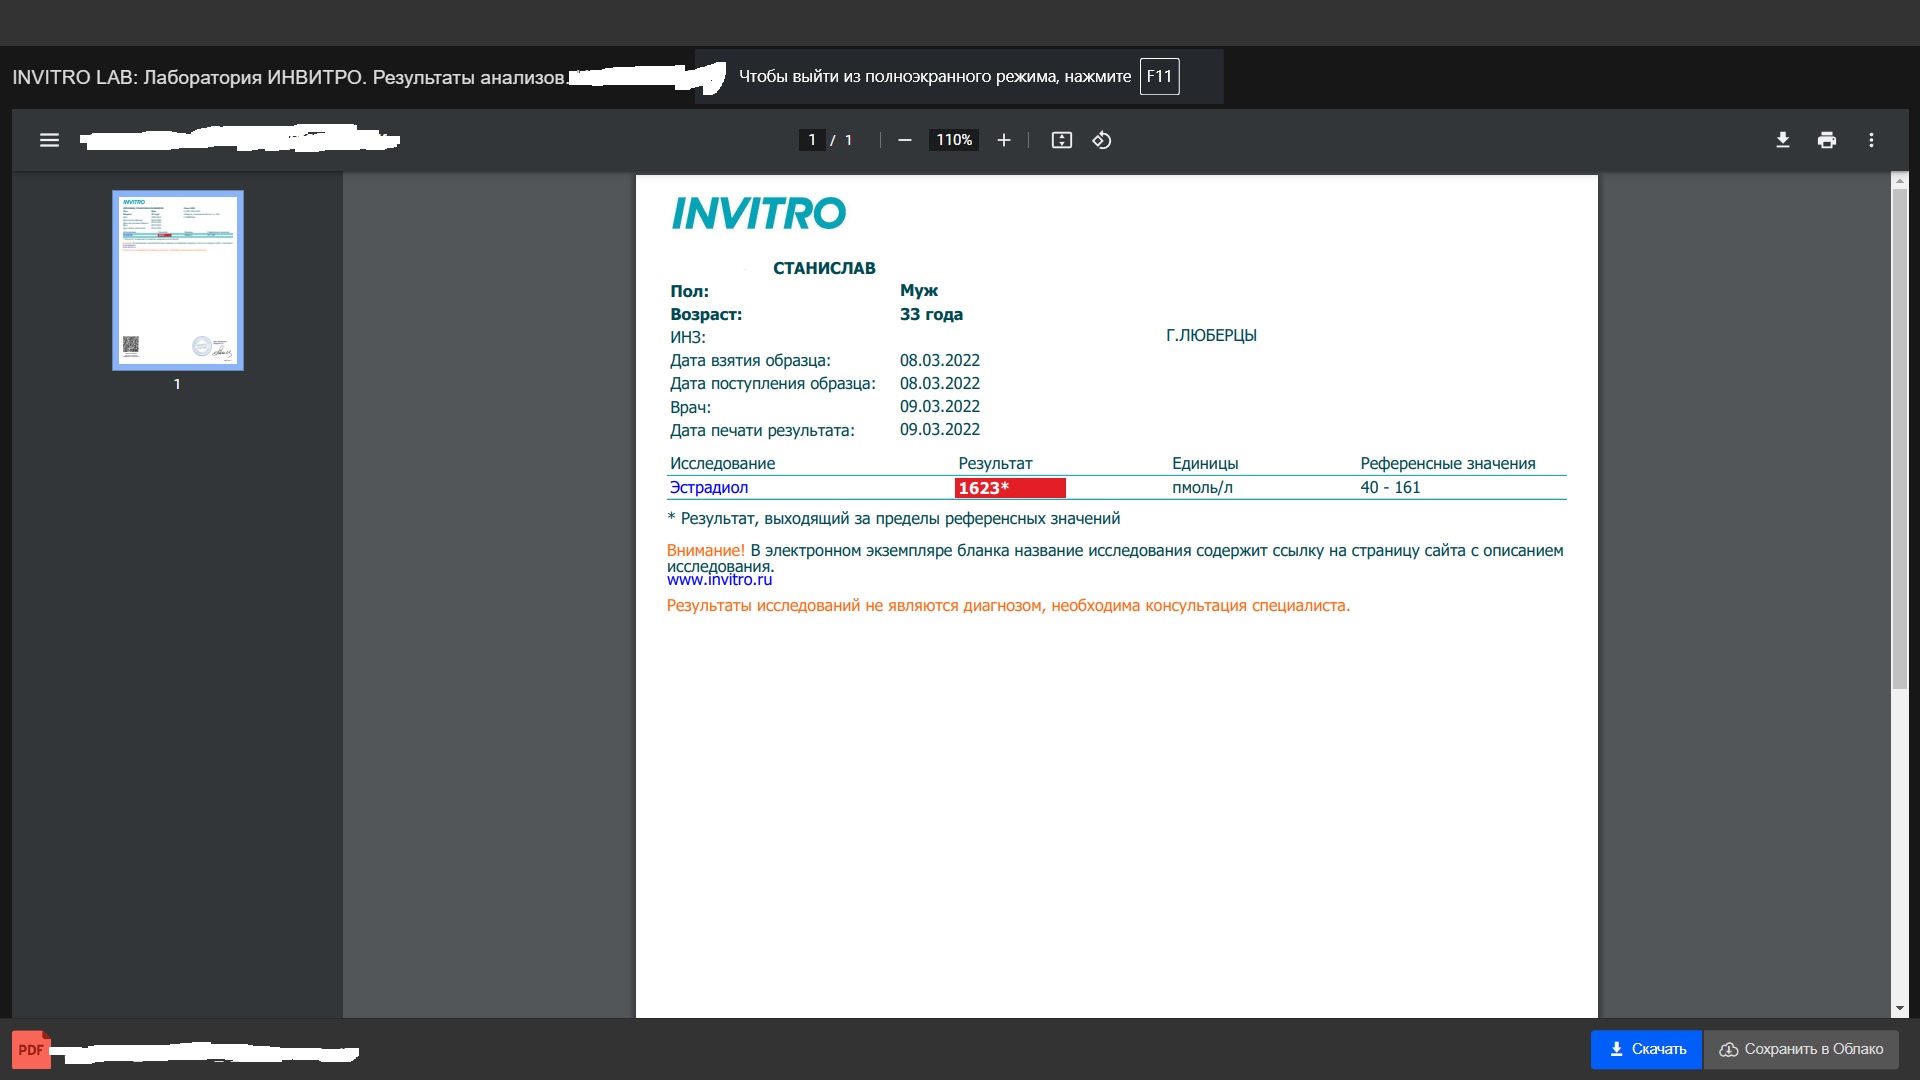Viewport: 1920px width, 1080px height.
Task: Click the F11 key hint box
Action: point(1159,76)
